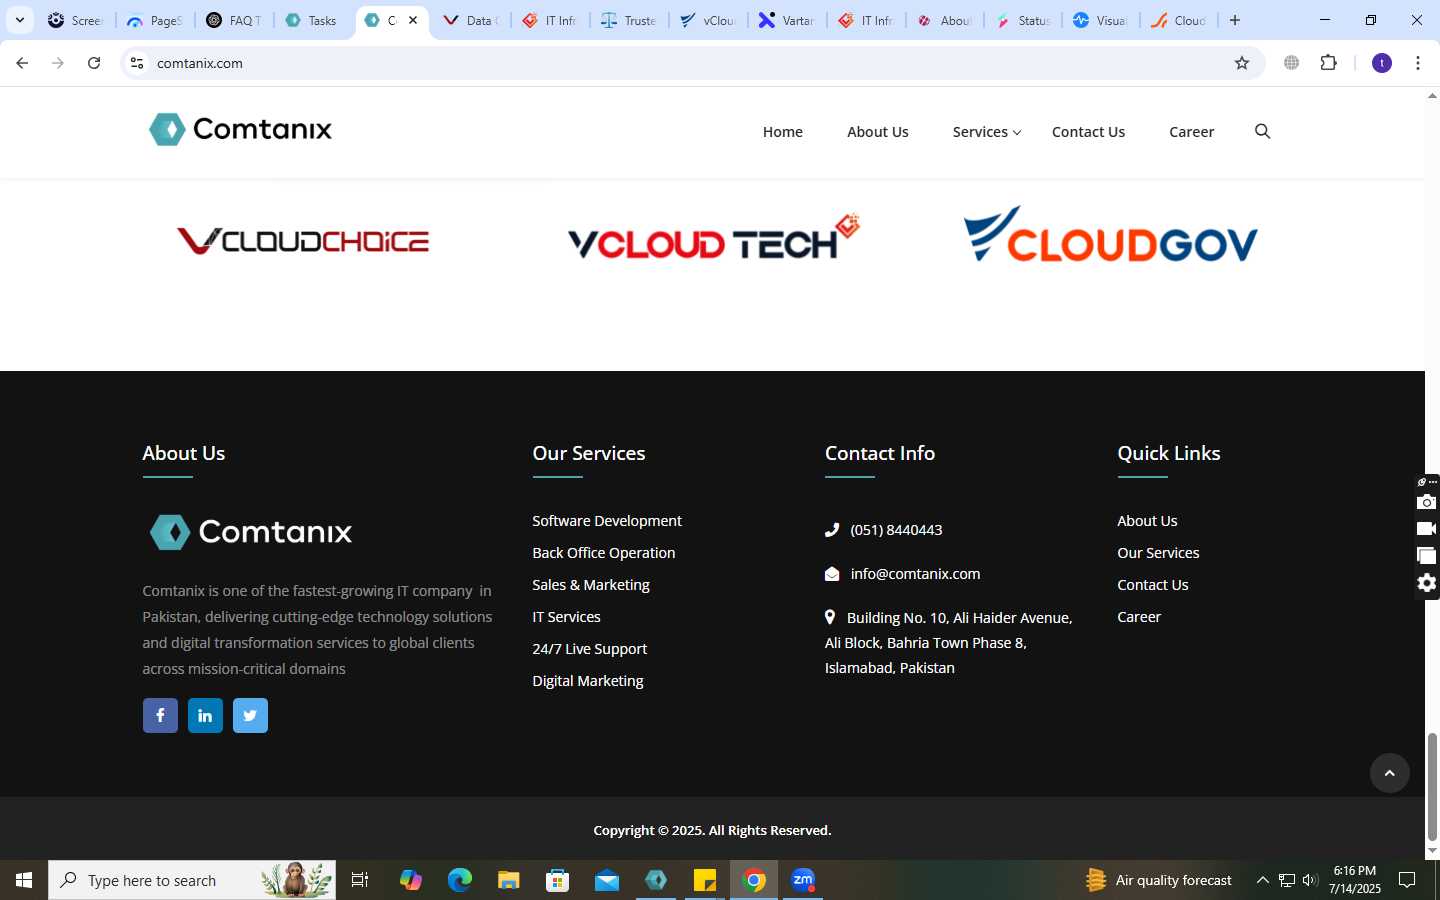Screen dimensions: 1440x900
Task: Bookmark this page with the star icon
Action: pos(1242,63)
